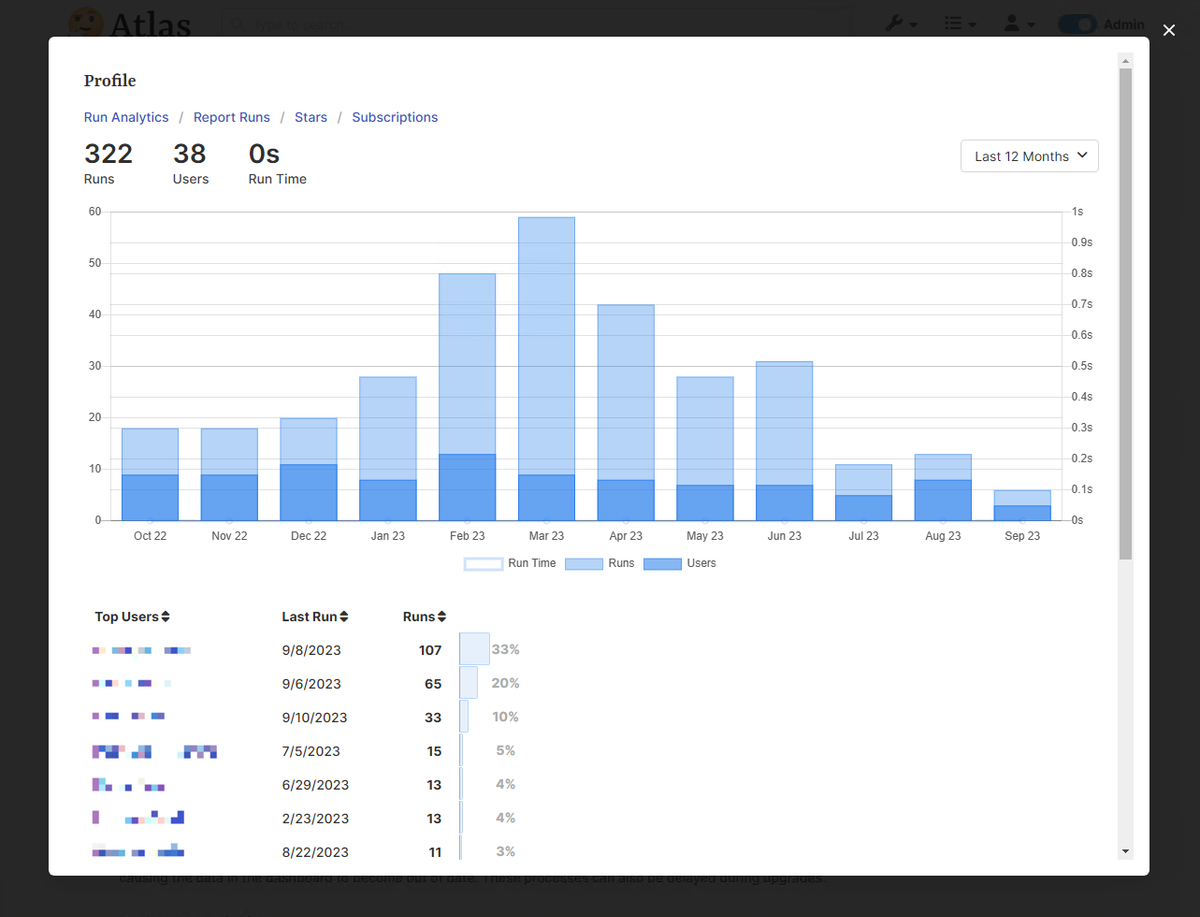The width and height of the screenshot is (1200, 917).
Task: Click the search magnifier icon
Action: pyautogui.click(x=236, y=23)
